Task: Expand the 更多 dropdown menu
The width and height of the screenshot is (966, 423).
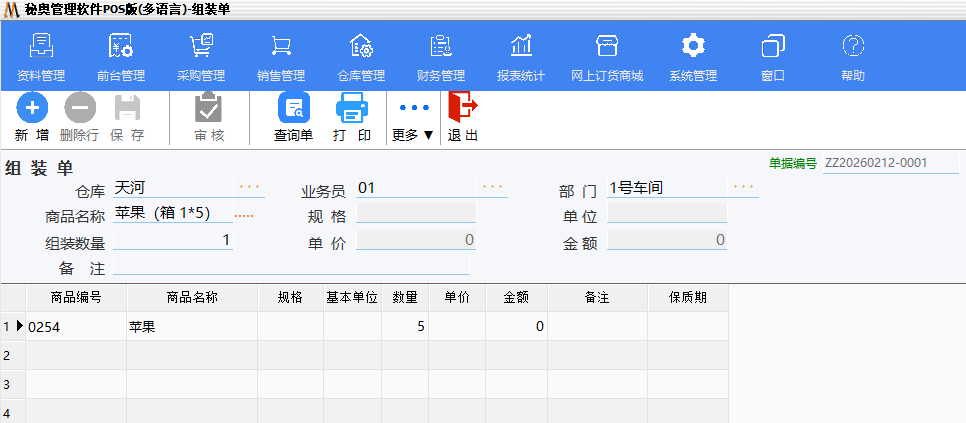Action: point(413,118)
